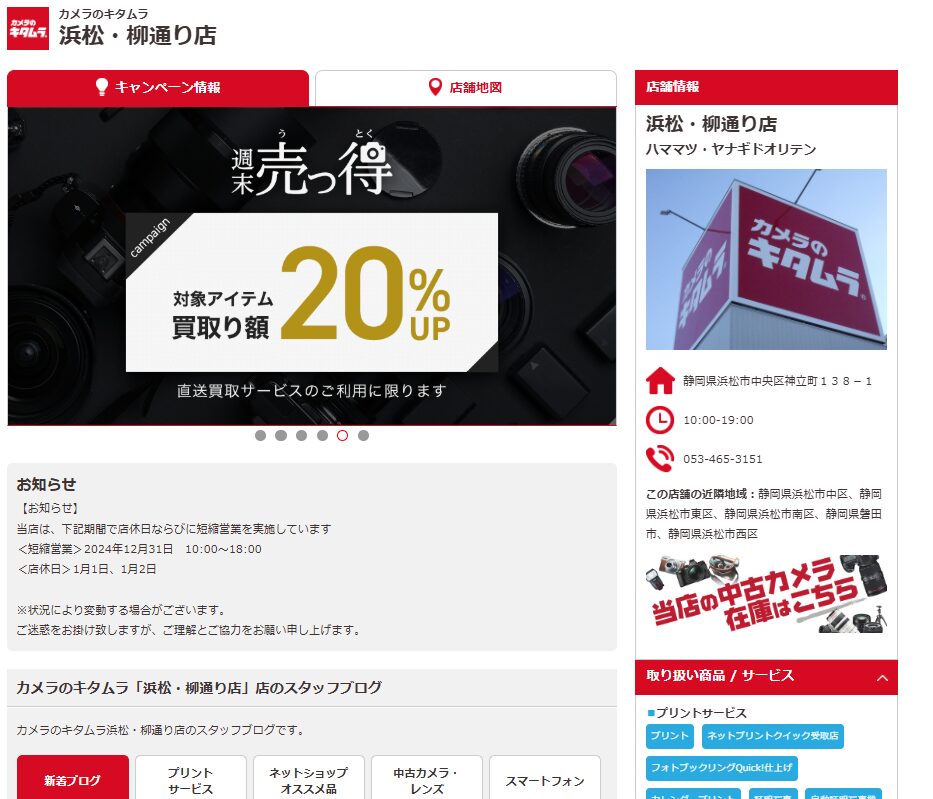The image size is (933, 799).
Task: Click the red clock hours icon
Action: (x=660, y=420)
